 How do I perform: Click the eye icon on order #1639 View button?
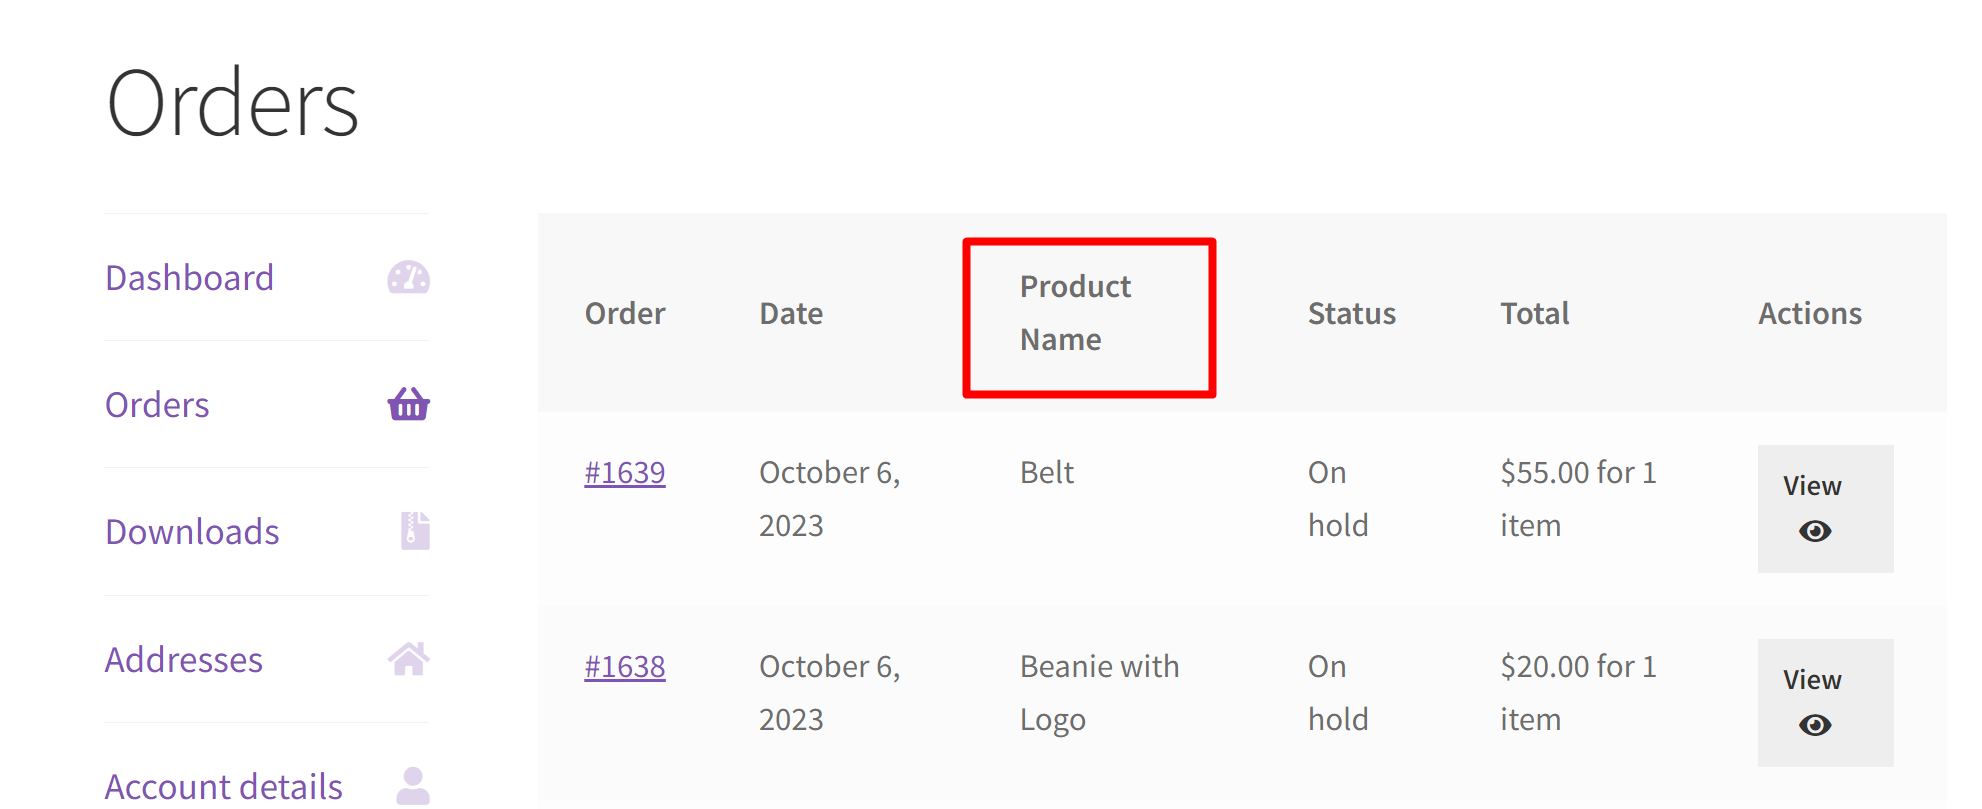1817,532
